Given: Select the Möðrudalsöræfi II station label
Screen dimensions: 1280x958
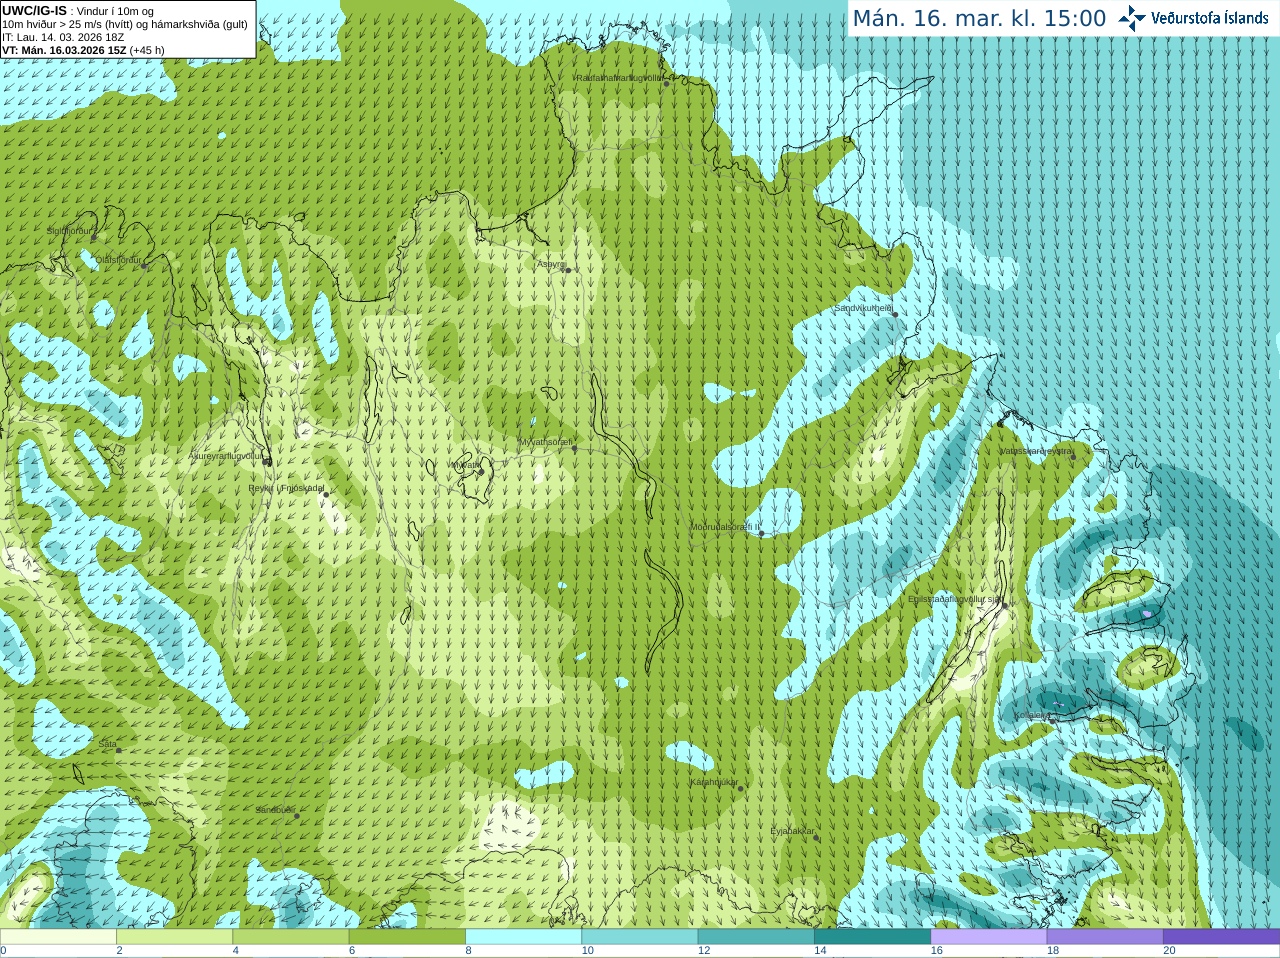Looking at the screenshot, I should point(725,527).
